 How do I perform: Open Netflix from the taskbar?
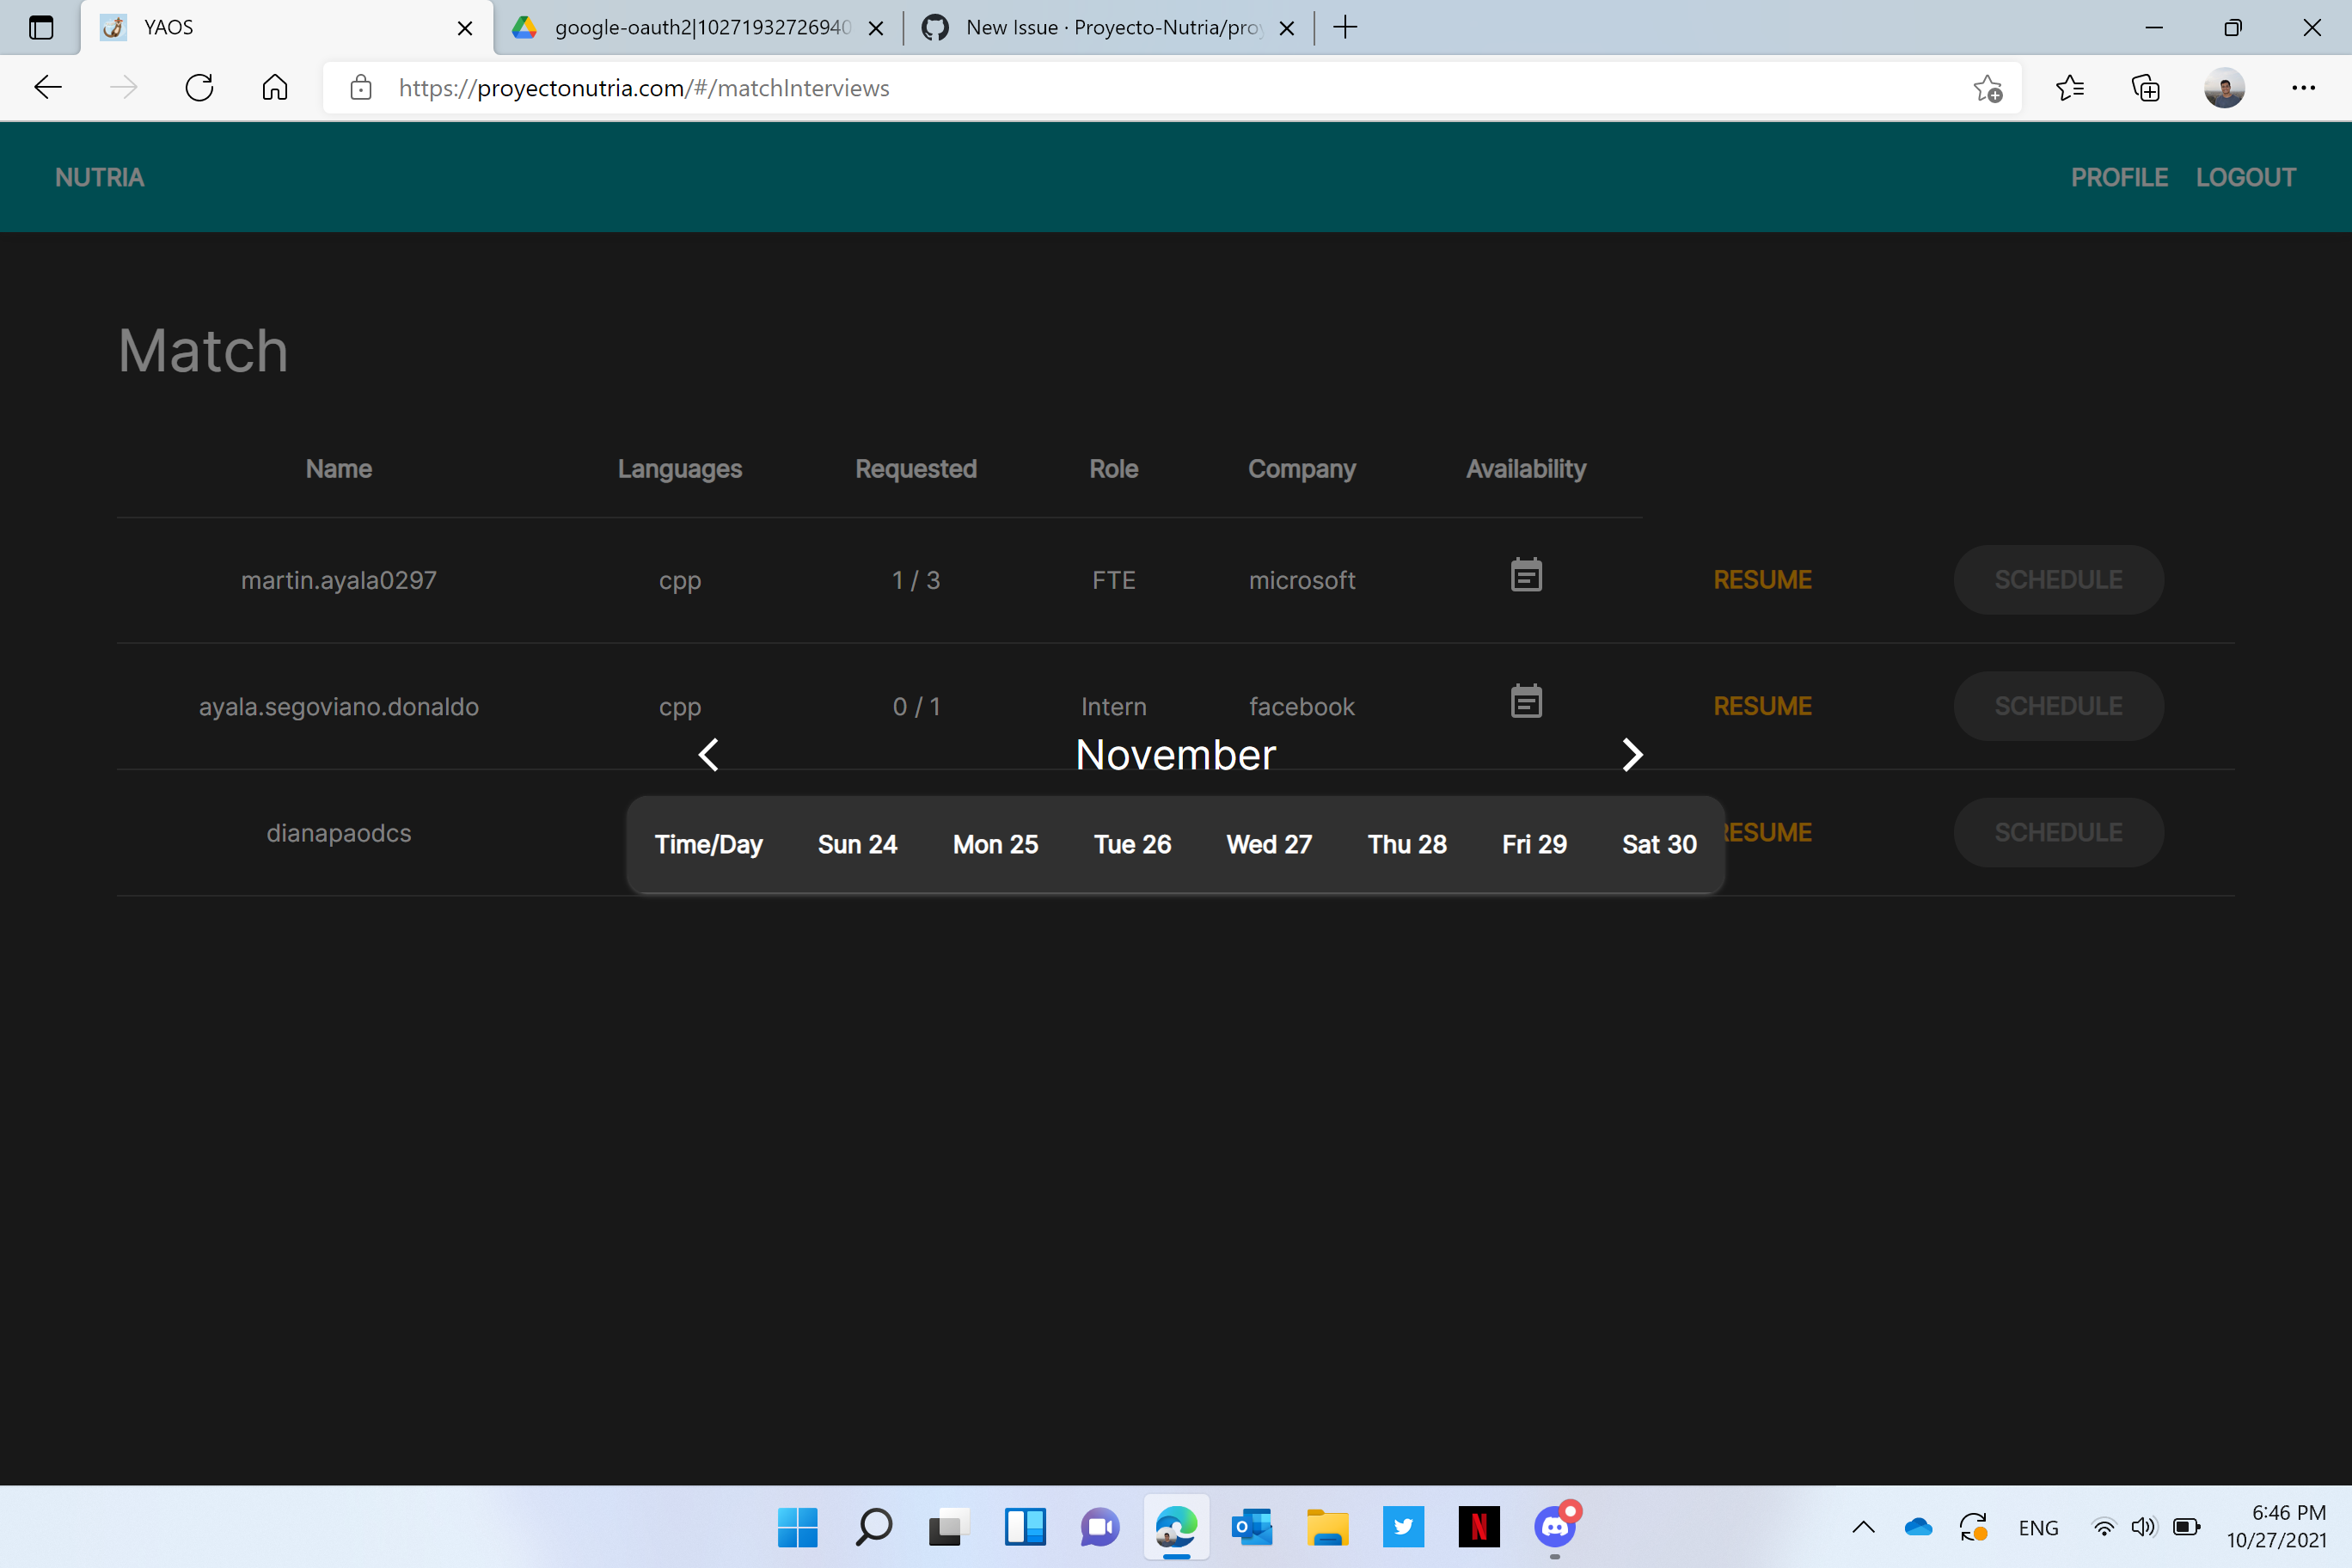coord(1479,1527)
